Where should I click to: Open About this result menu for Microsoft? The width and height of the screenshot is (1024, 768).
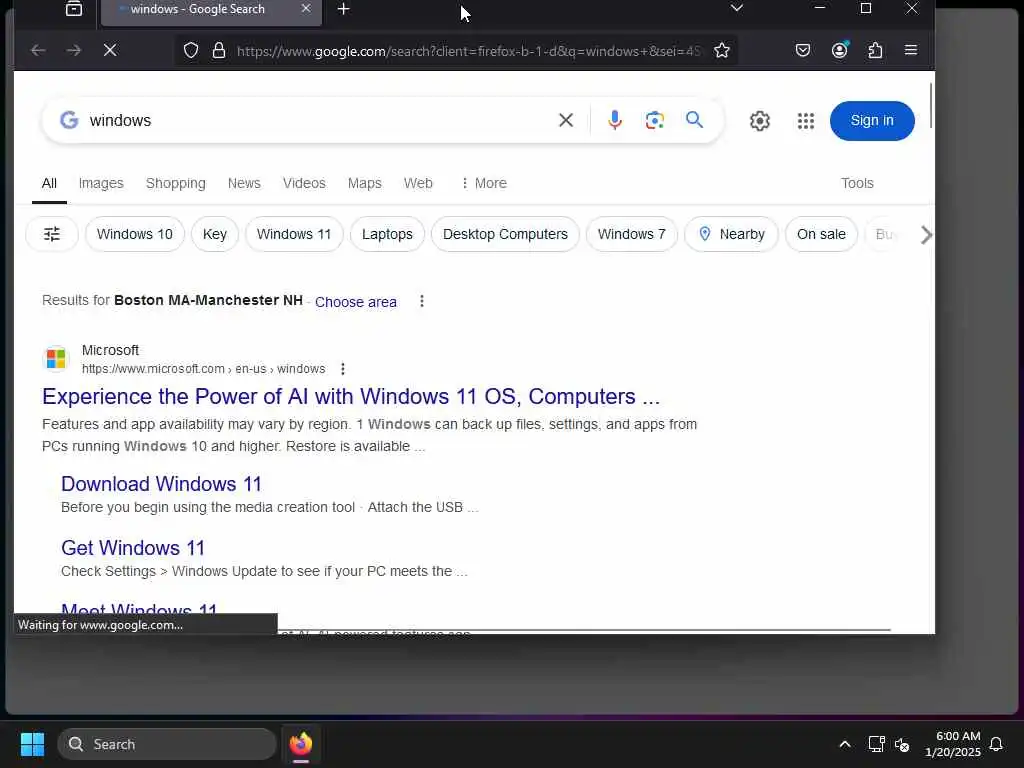coord(343,369)
